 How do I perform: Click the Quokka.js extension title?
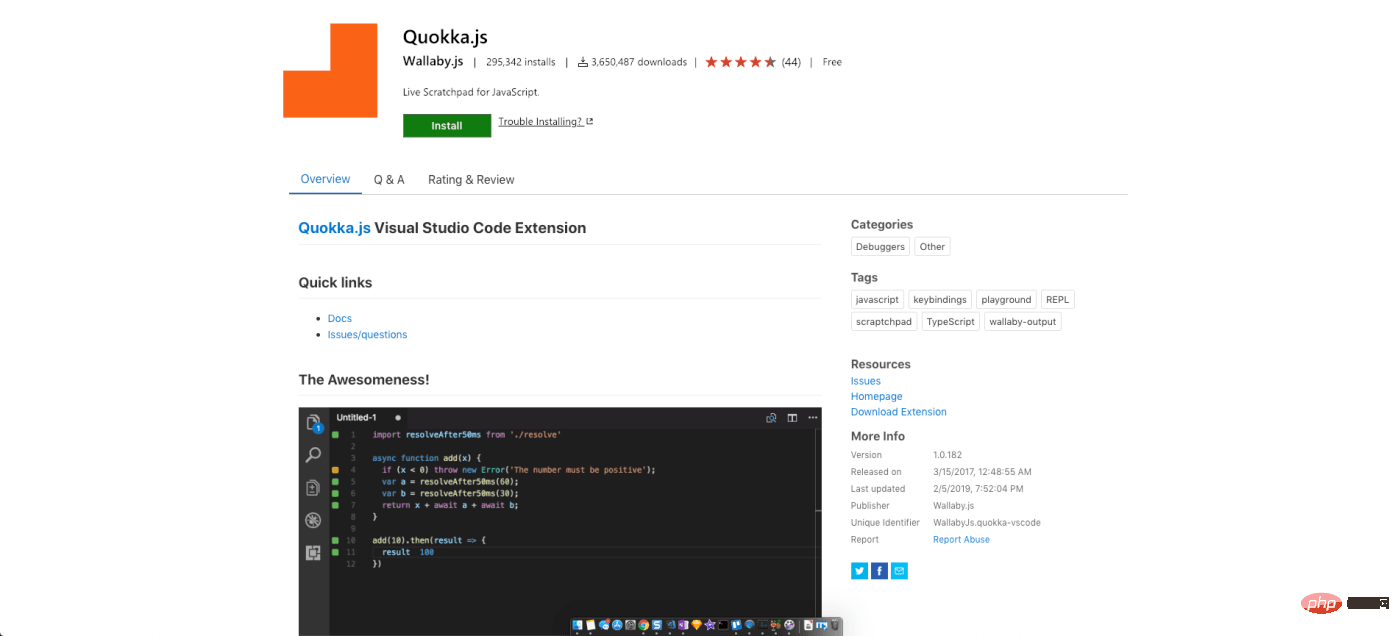tap(445, 37)
